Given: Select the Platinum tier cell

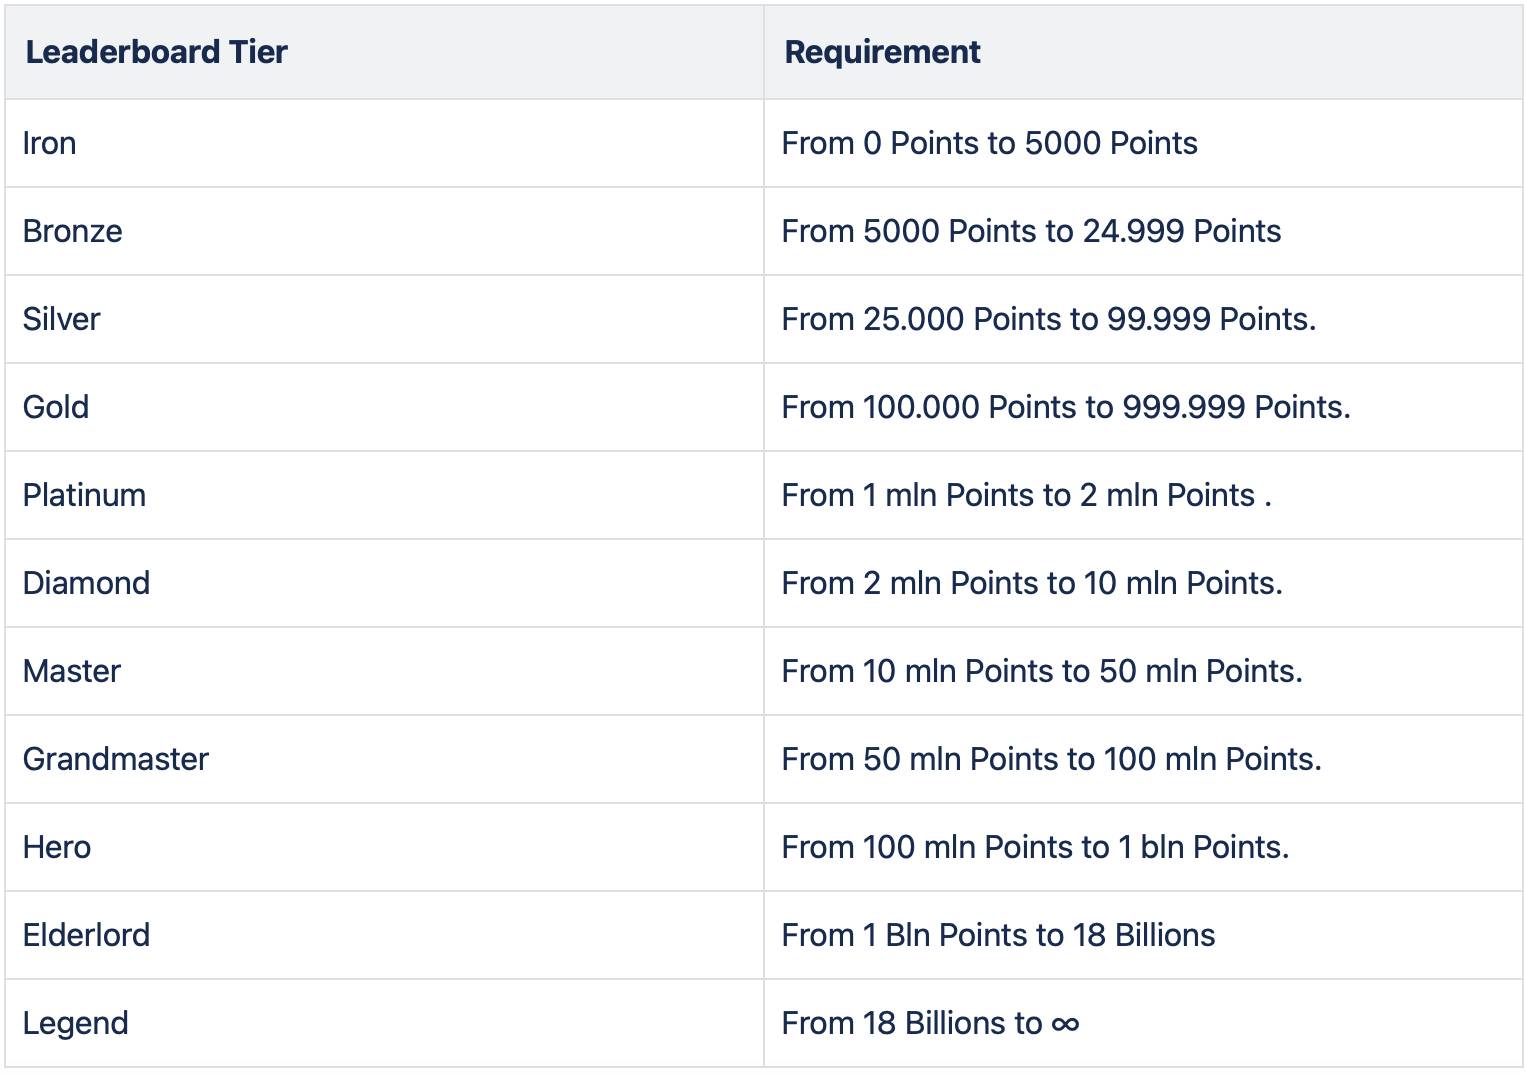Looking at the screenshot, I should 384,495.
